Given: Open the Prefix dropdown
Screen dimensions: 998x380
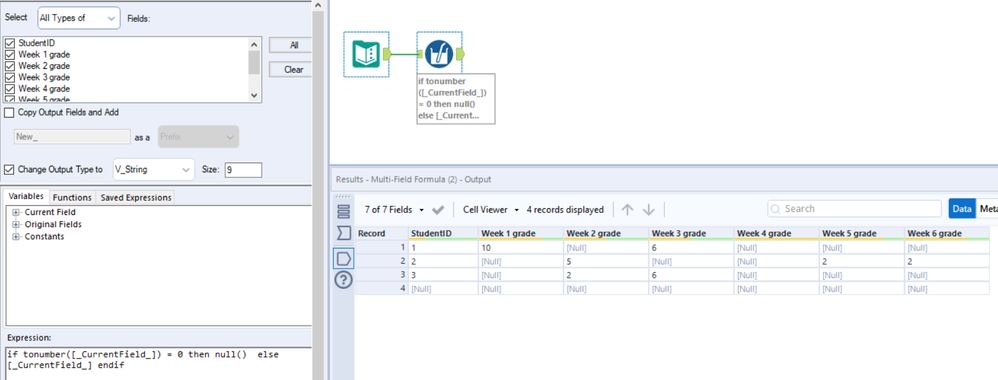Looking at the screenshot, I should click(198, 137).
